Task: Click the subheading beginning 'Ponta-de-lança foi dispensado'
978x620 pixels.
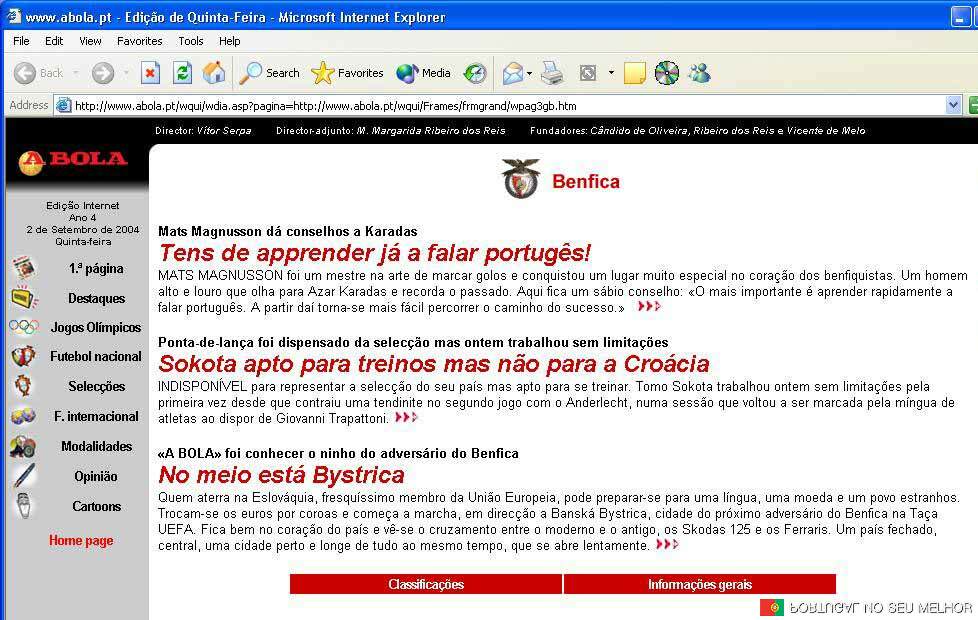Action: (413, 342)
